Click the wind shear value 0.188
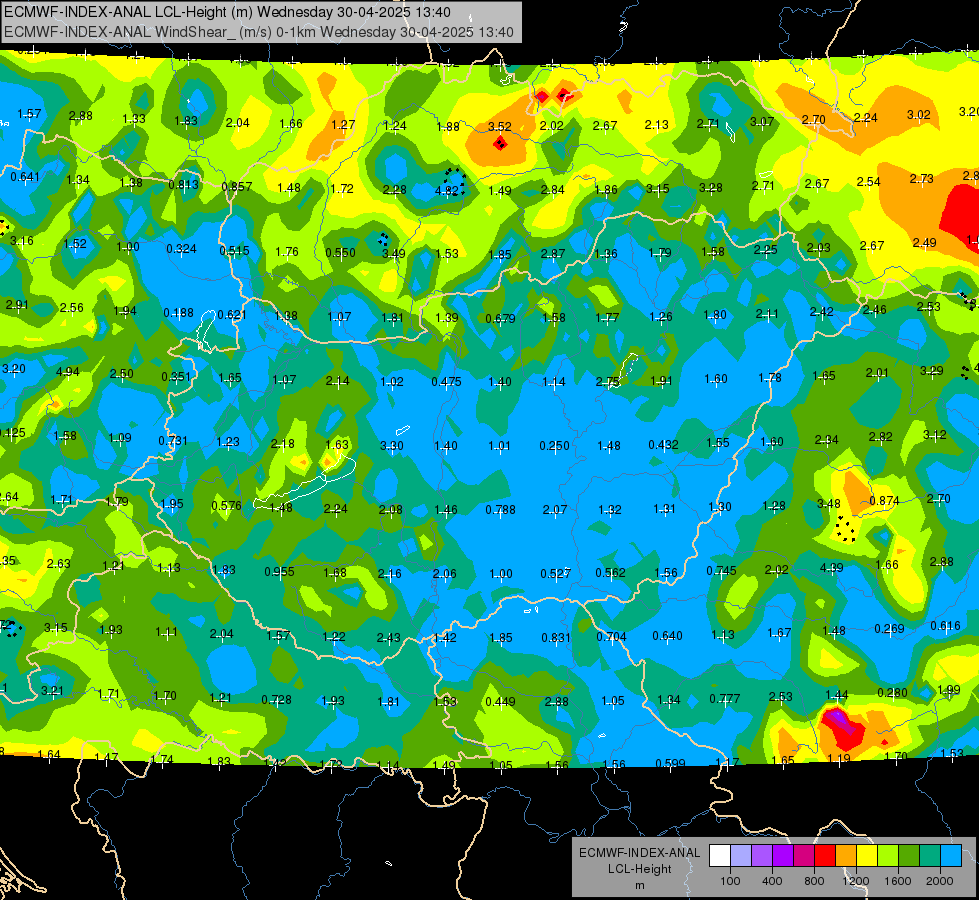This screenshot has height=900, width=979. point(179,313)
